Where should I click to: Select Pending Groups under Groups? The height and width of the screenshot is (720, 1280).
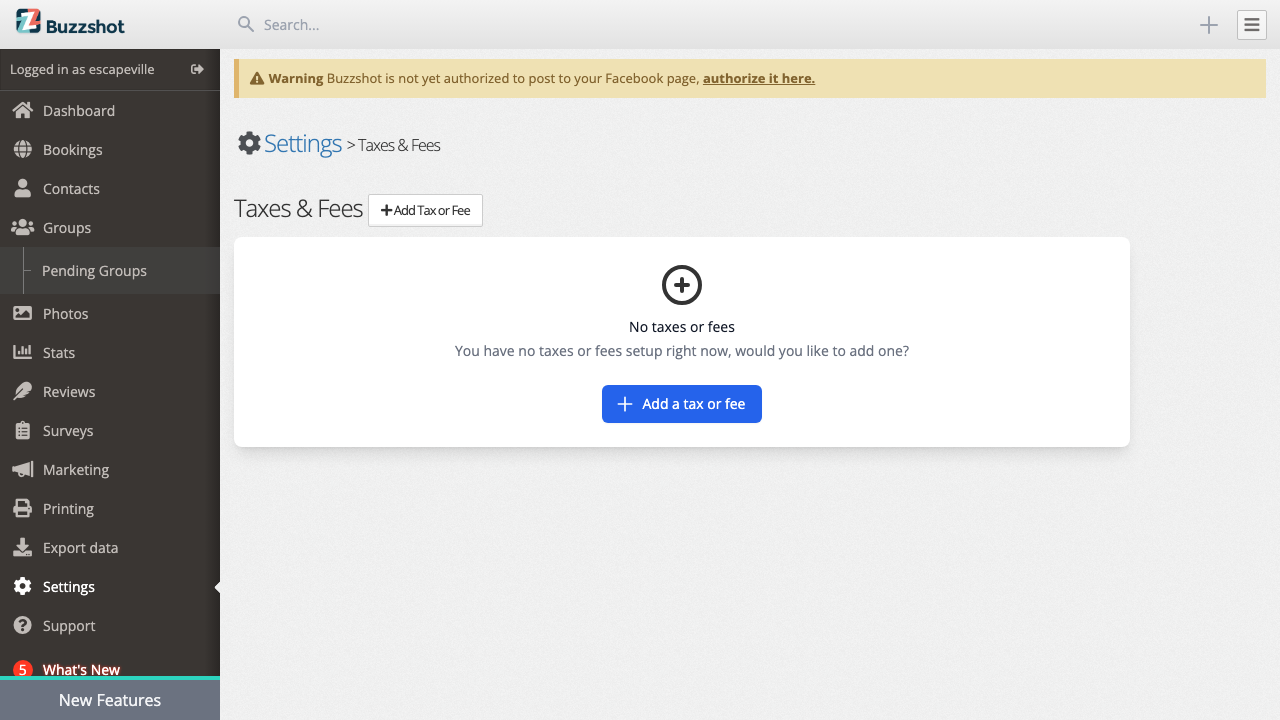point(94,270)
